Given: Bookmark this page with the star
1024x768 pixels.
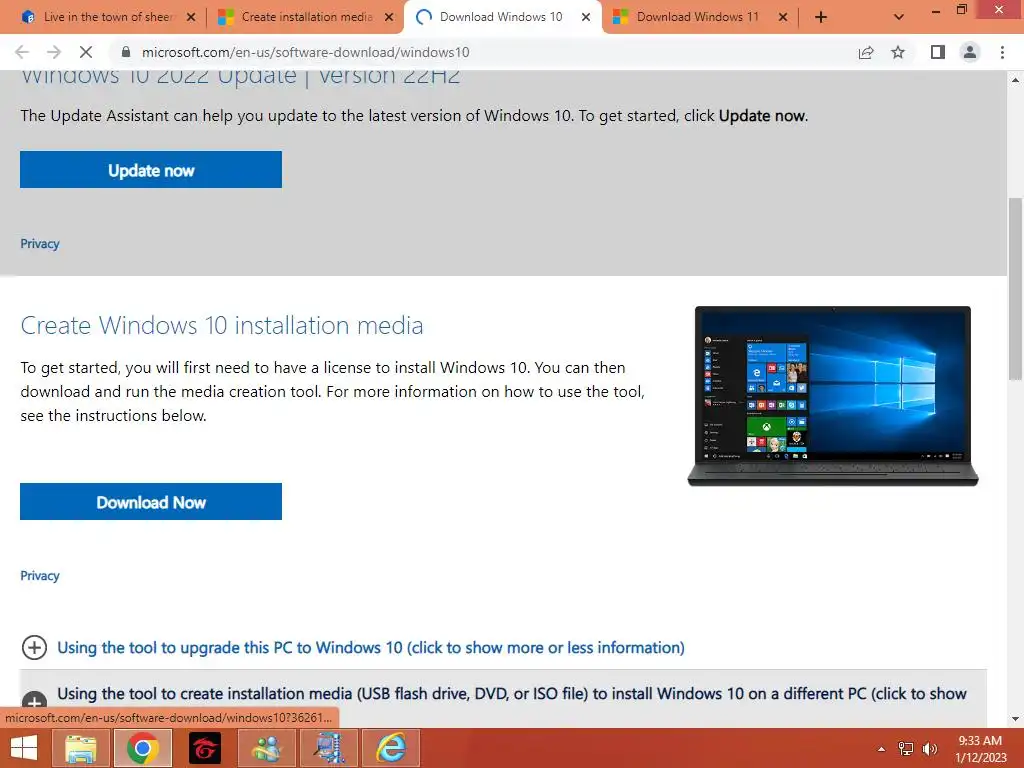Looking at the screenshot, I should 898,52.
